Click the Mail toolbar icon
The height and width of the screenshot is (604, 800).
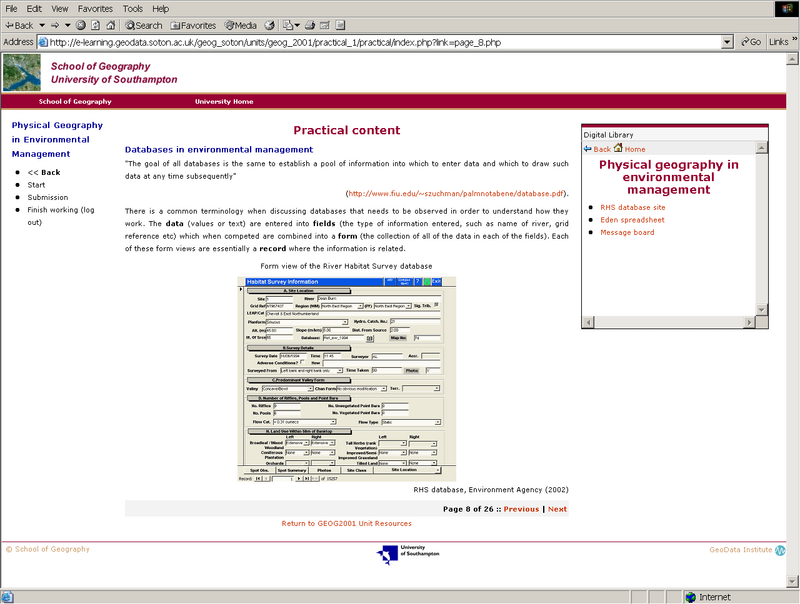288,25
